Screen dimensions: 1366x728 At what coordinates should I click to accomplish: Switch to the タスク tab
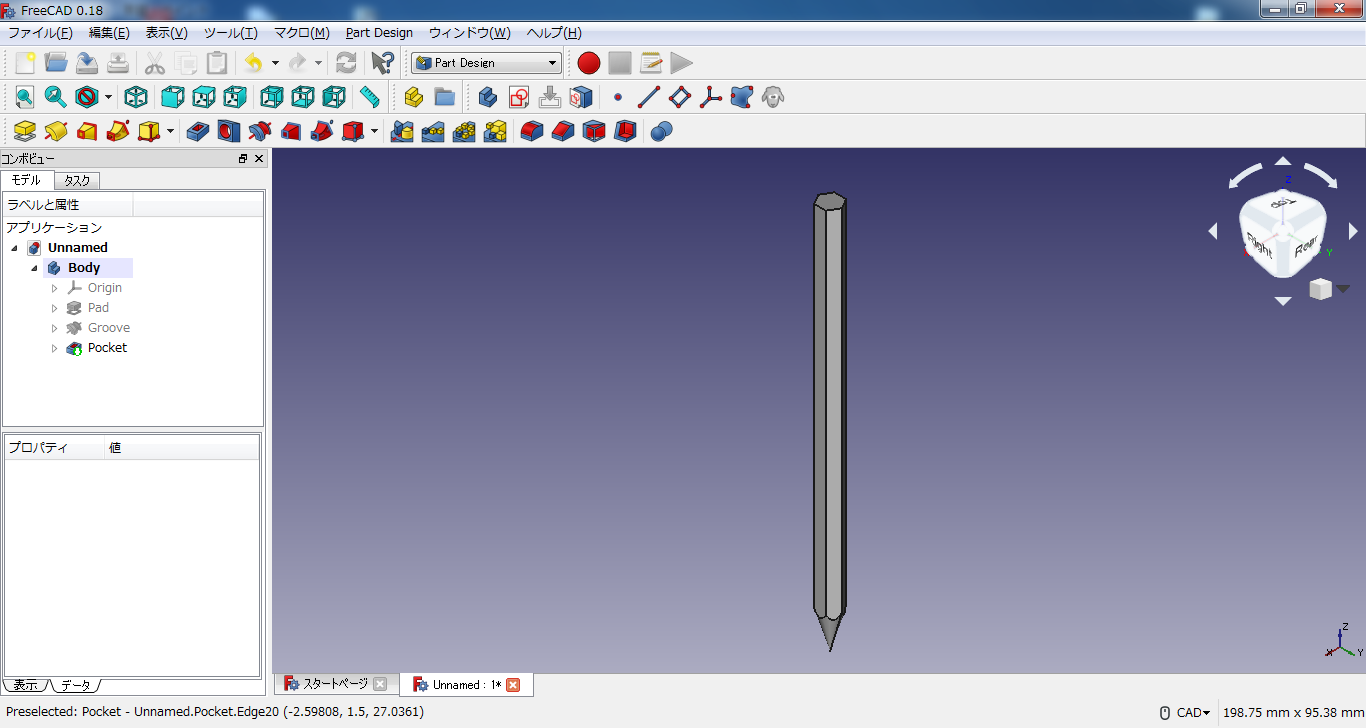click(x=77, y=181)
